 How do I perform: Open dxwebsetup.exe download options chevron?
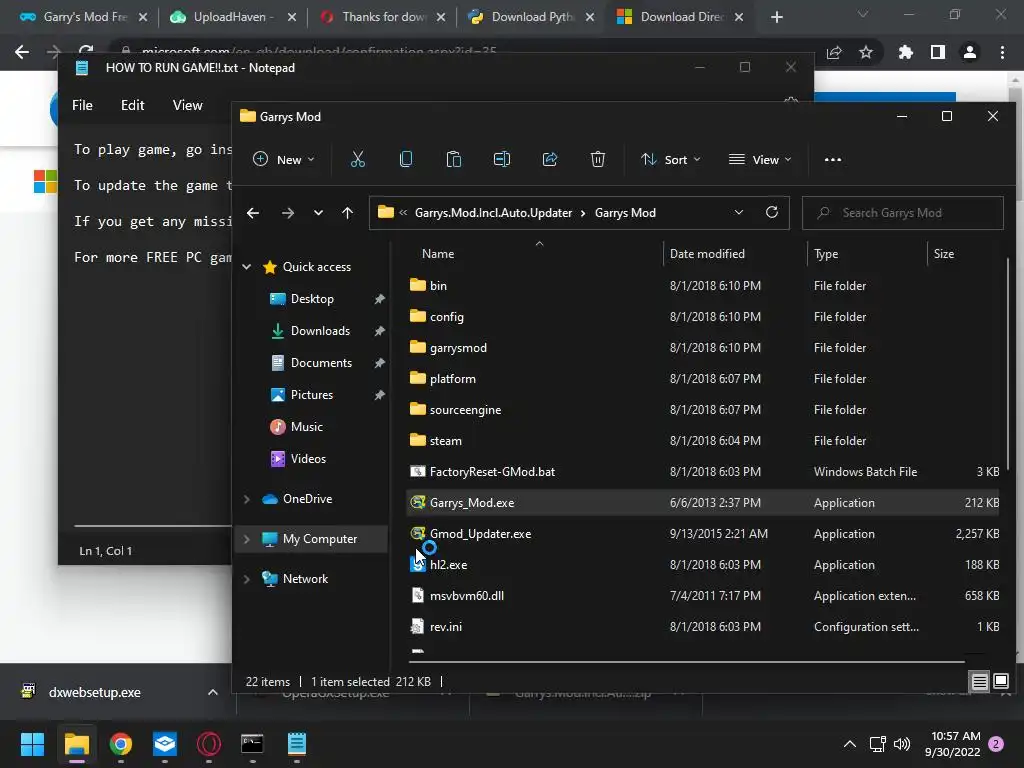click(213, 692)
